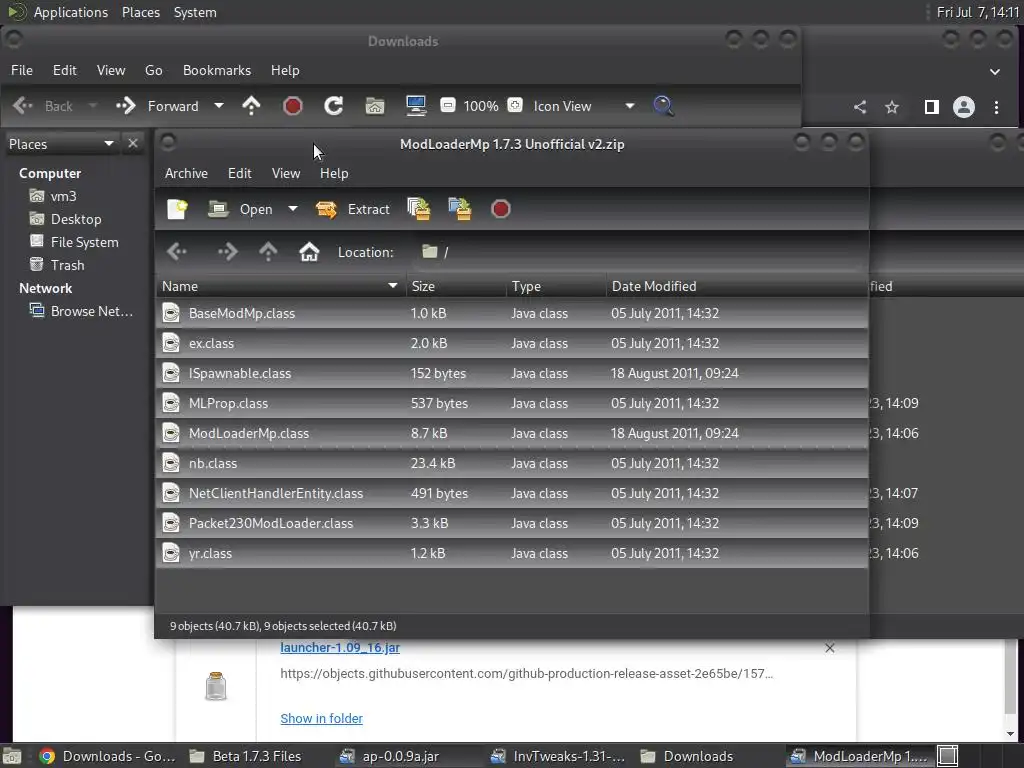Select nb.class file
The width and height of the screenshot is (1024, 768).
click(512, 464)
